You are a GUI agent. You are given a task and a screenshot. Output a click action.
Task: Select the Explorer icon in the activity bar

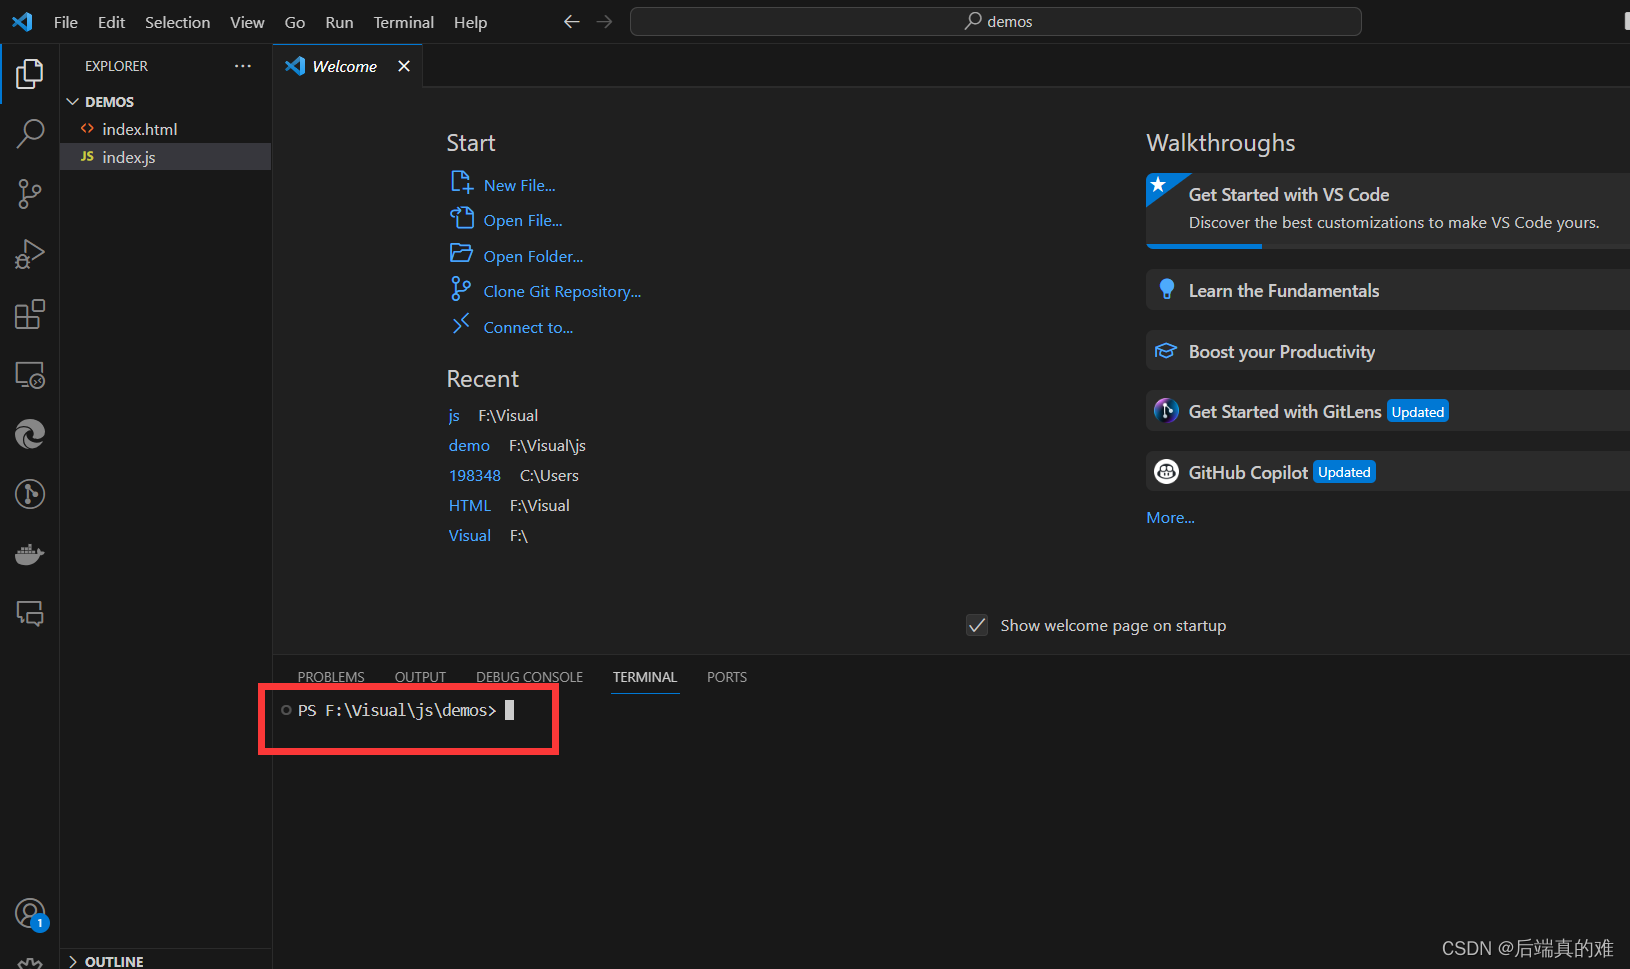click(x=30, y=72)
